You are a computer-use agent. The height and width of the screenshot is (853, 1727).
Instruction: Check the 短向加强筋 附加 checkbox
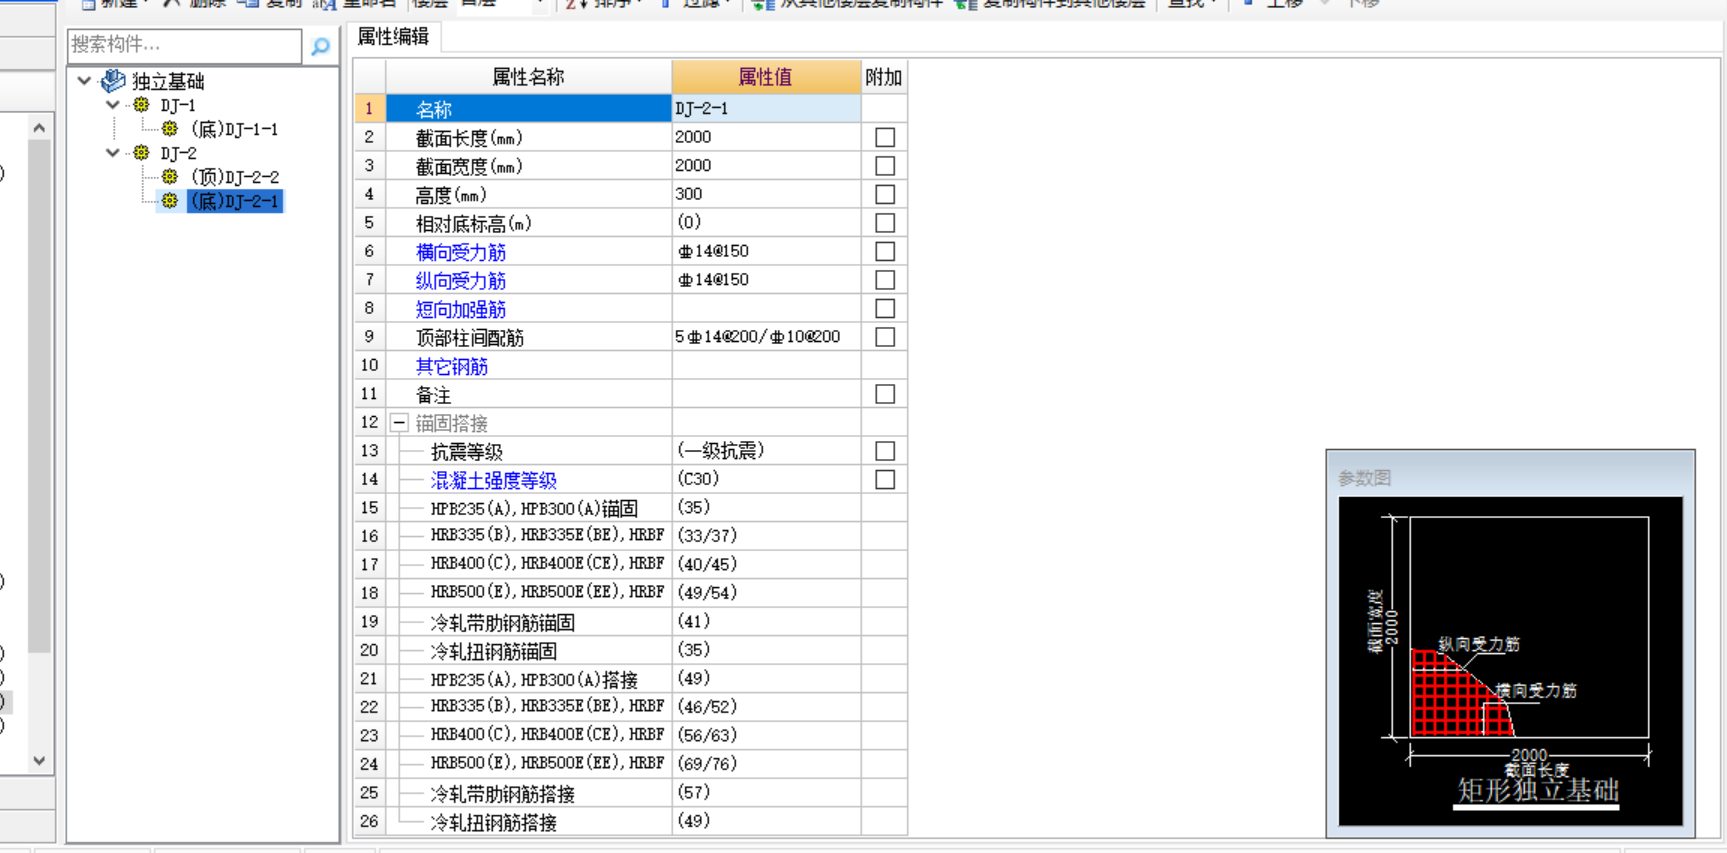tap(885, 308)
